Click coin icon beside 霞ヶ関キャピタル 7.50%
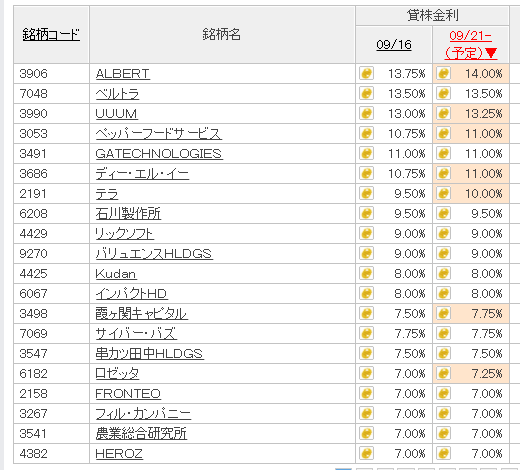Image resolution: width=520 pixels, height=470 pixels. (366, 313)
